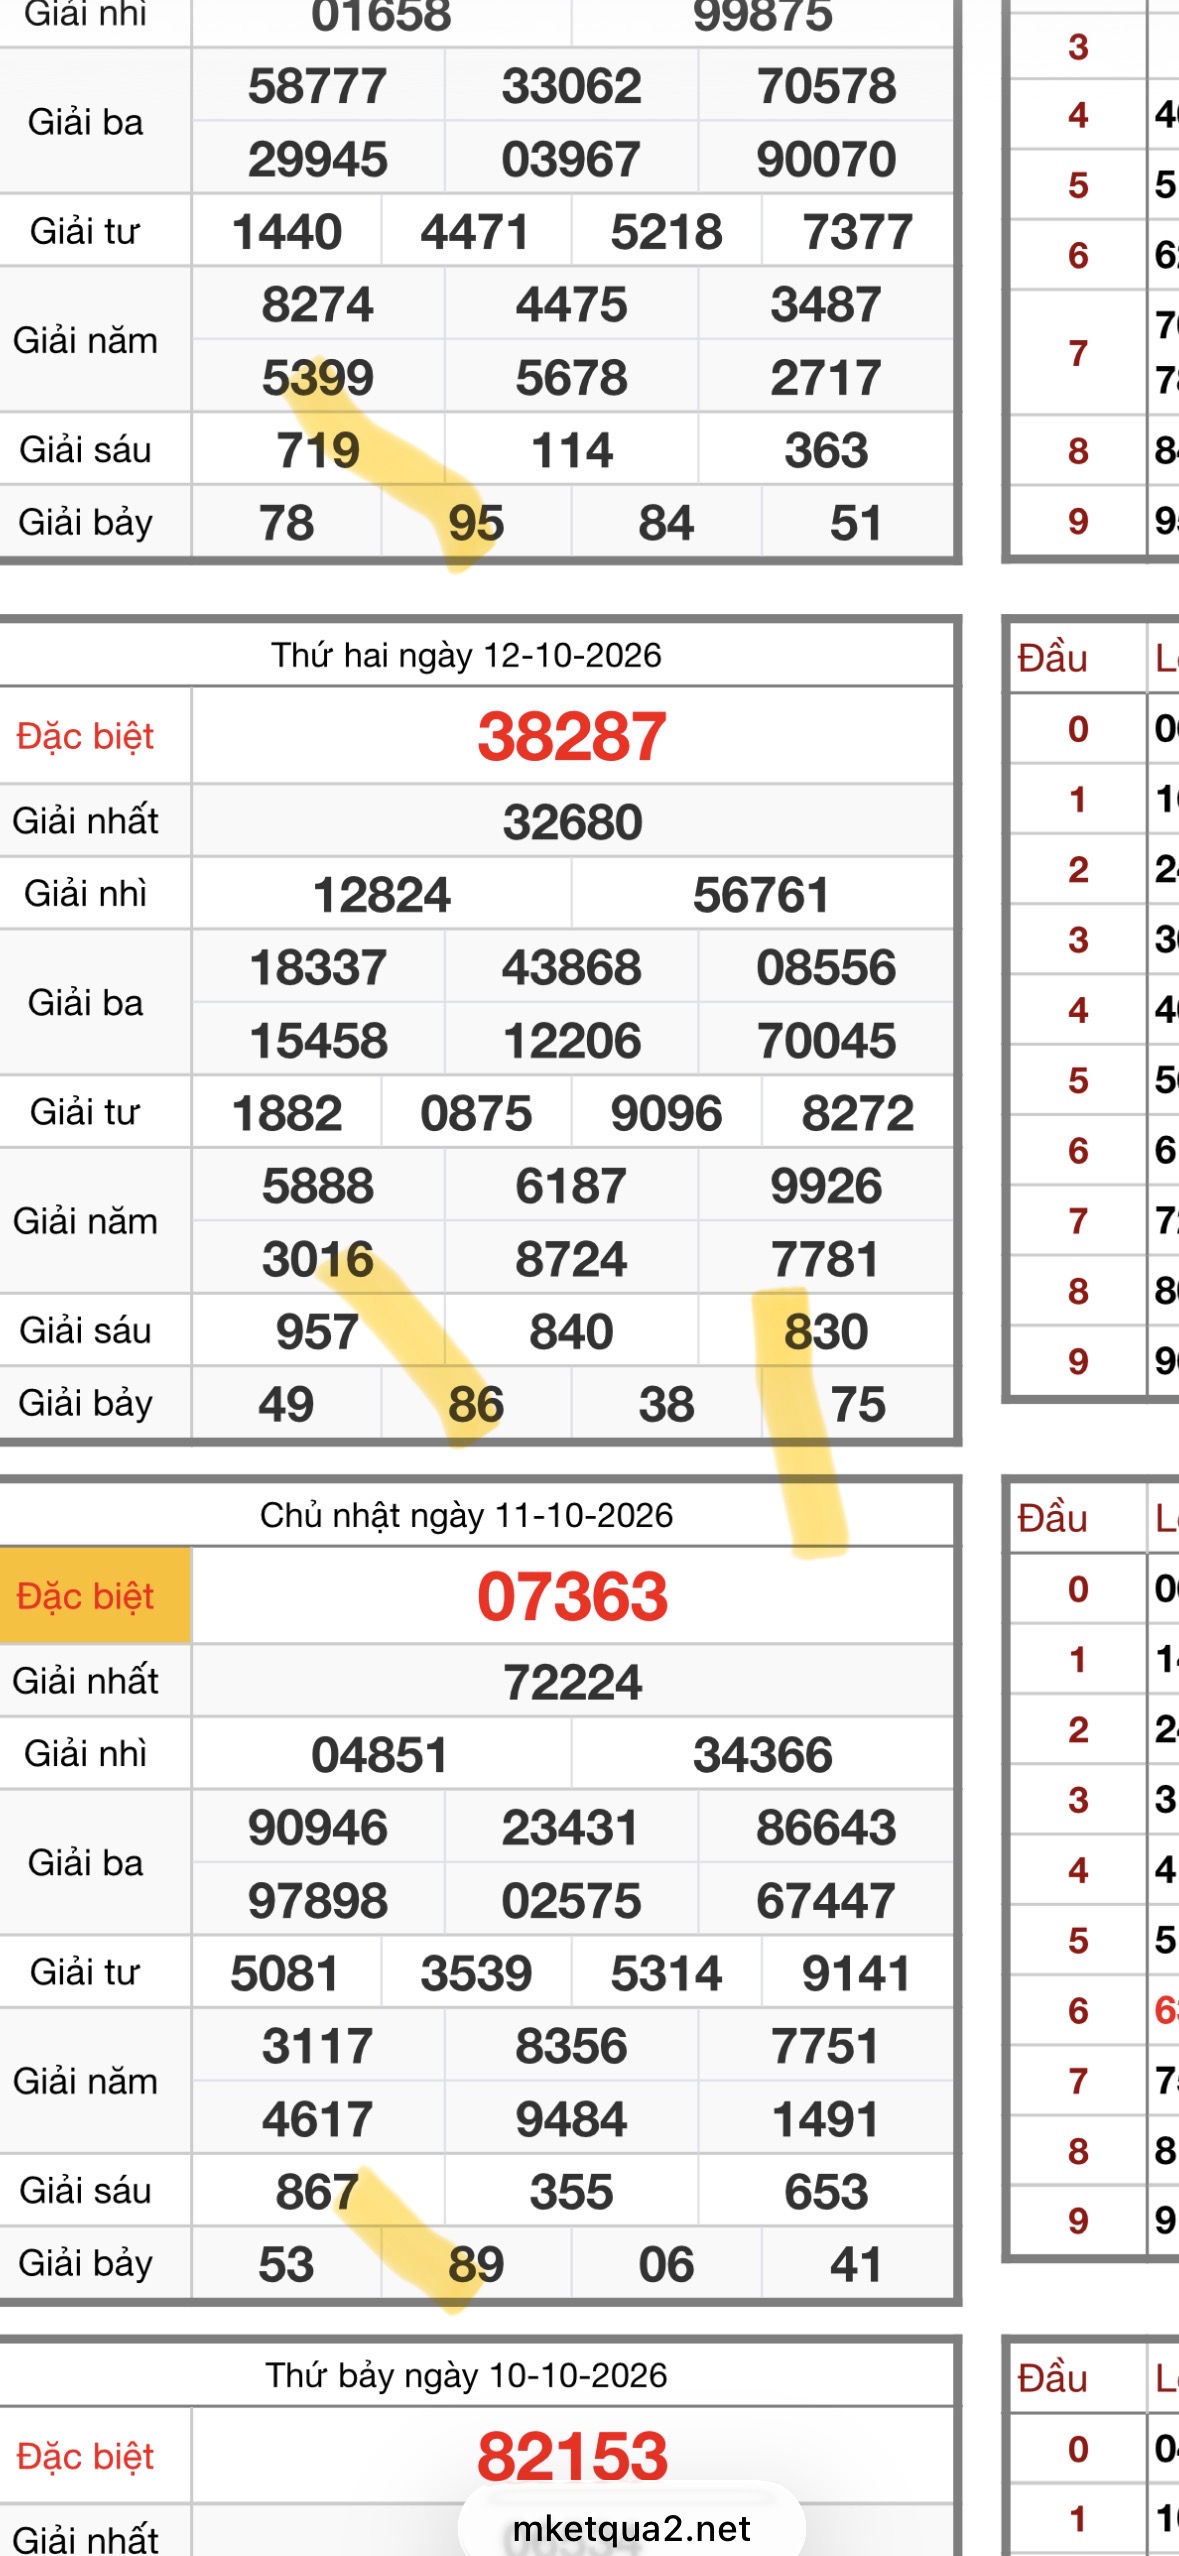Click sixth prize number 867
This screenshot has width=1179, height=2556.
coord(317,2192)
